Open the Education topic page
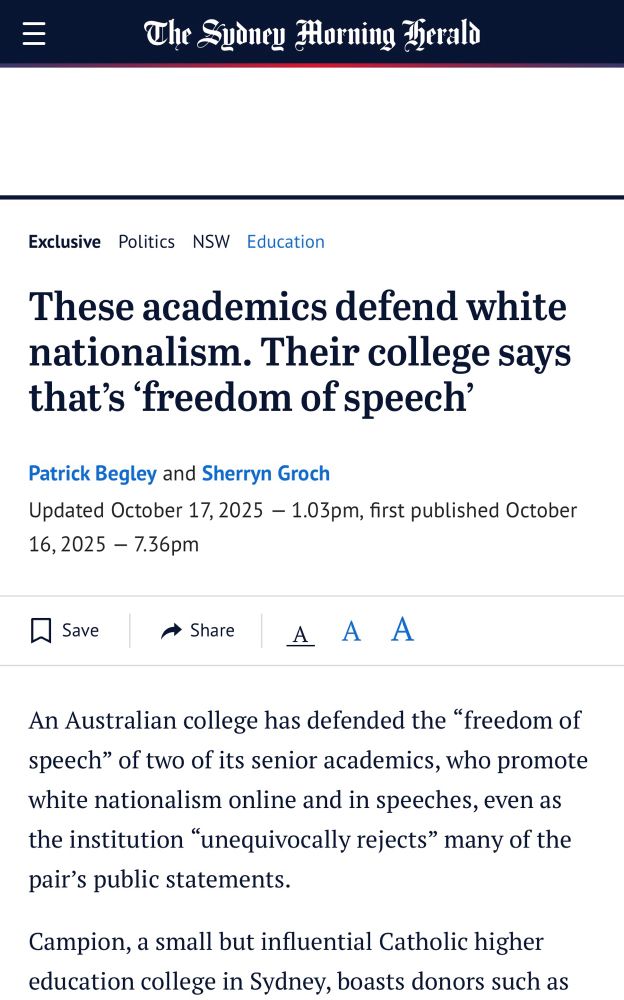This screenshot has width=624, height=1000. point(286,241)
